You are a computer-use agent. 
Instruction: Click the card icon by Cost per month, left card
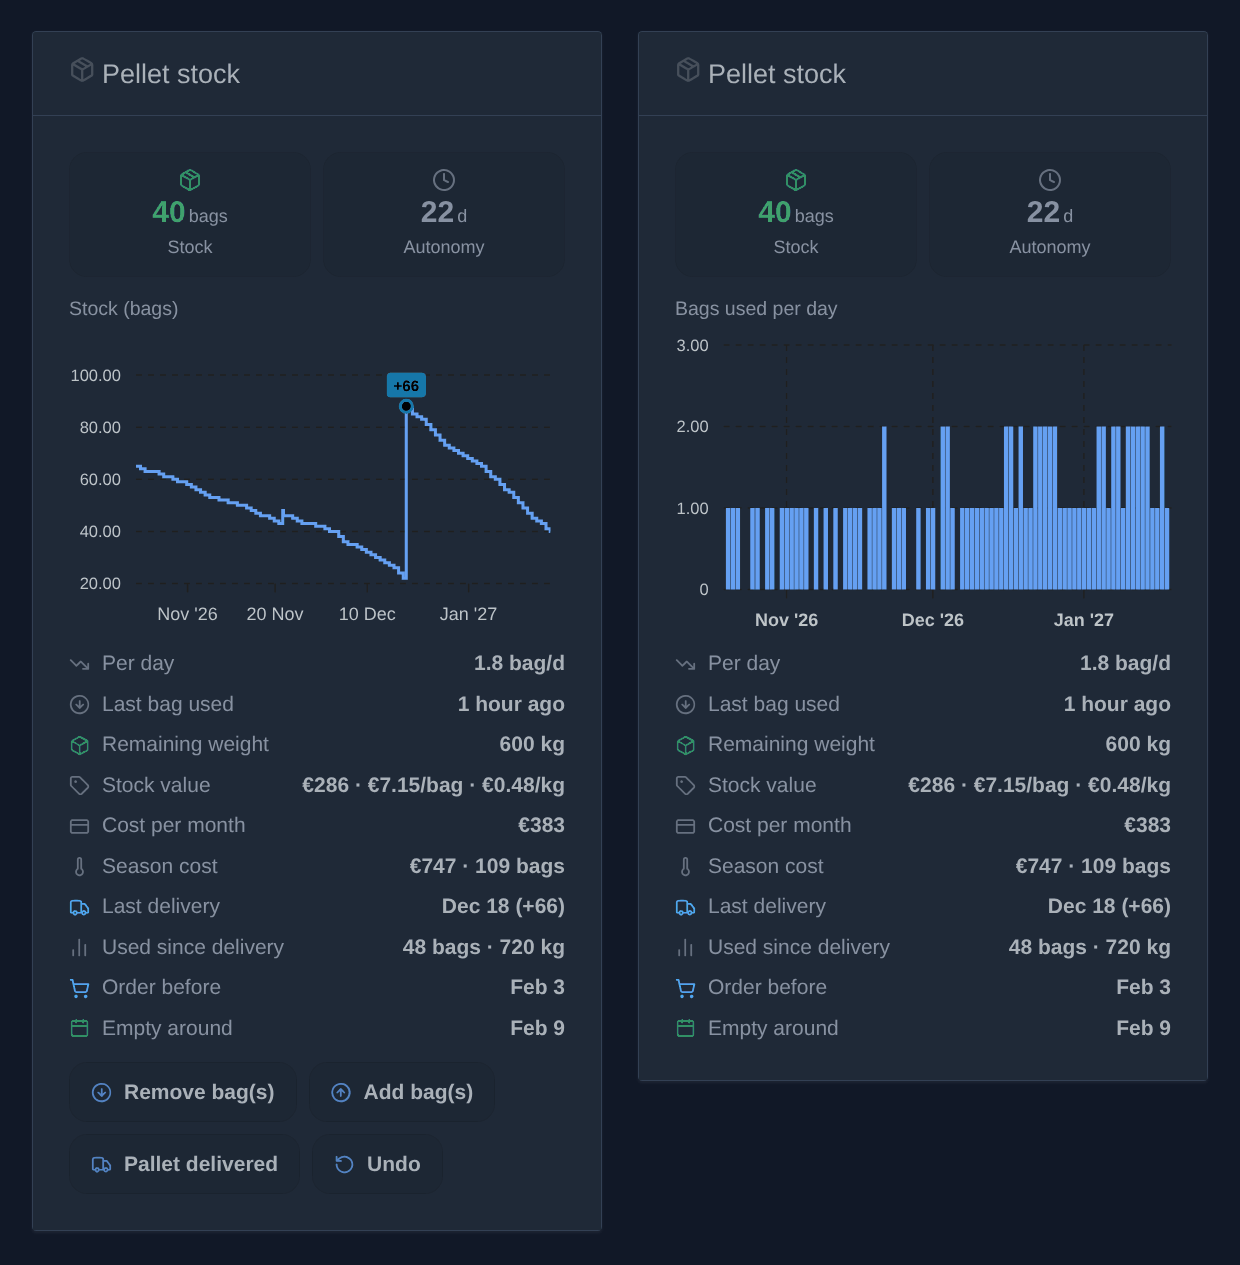pyautogui.click(x=80, y=826)
